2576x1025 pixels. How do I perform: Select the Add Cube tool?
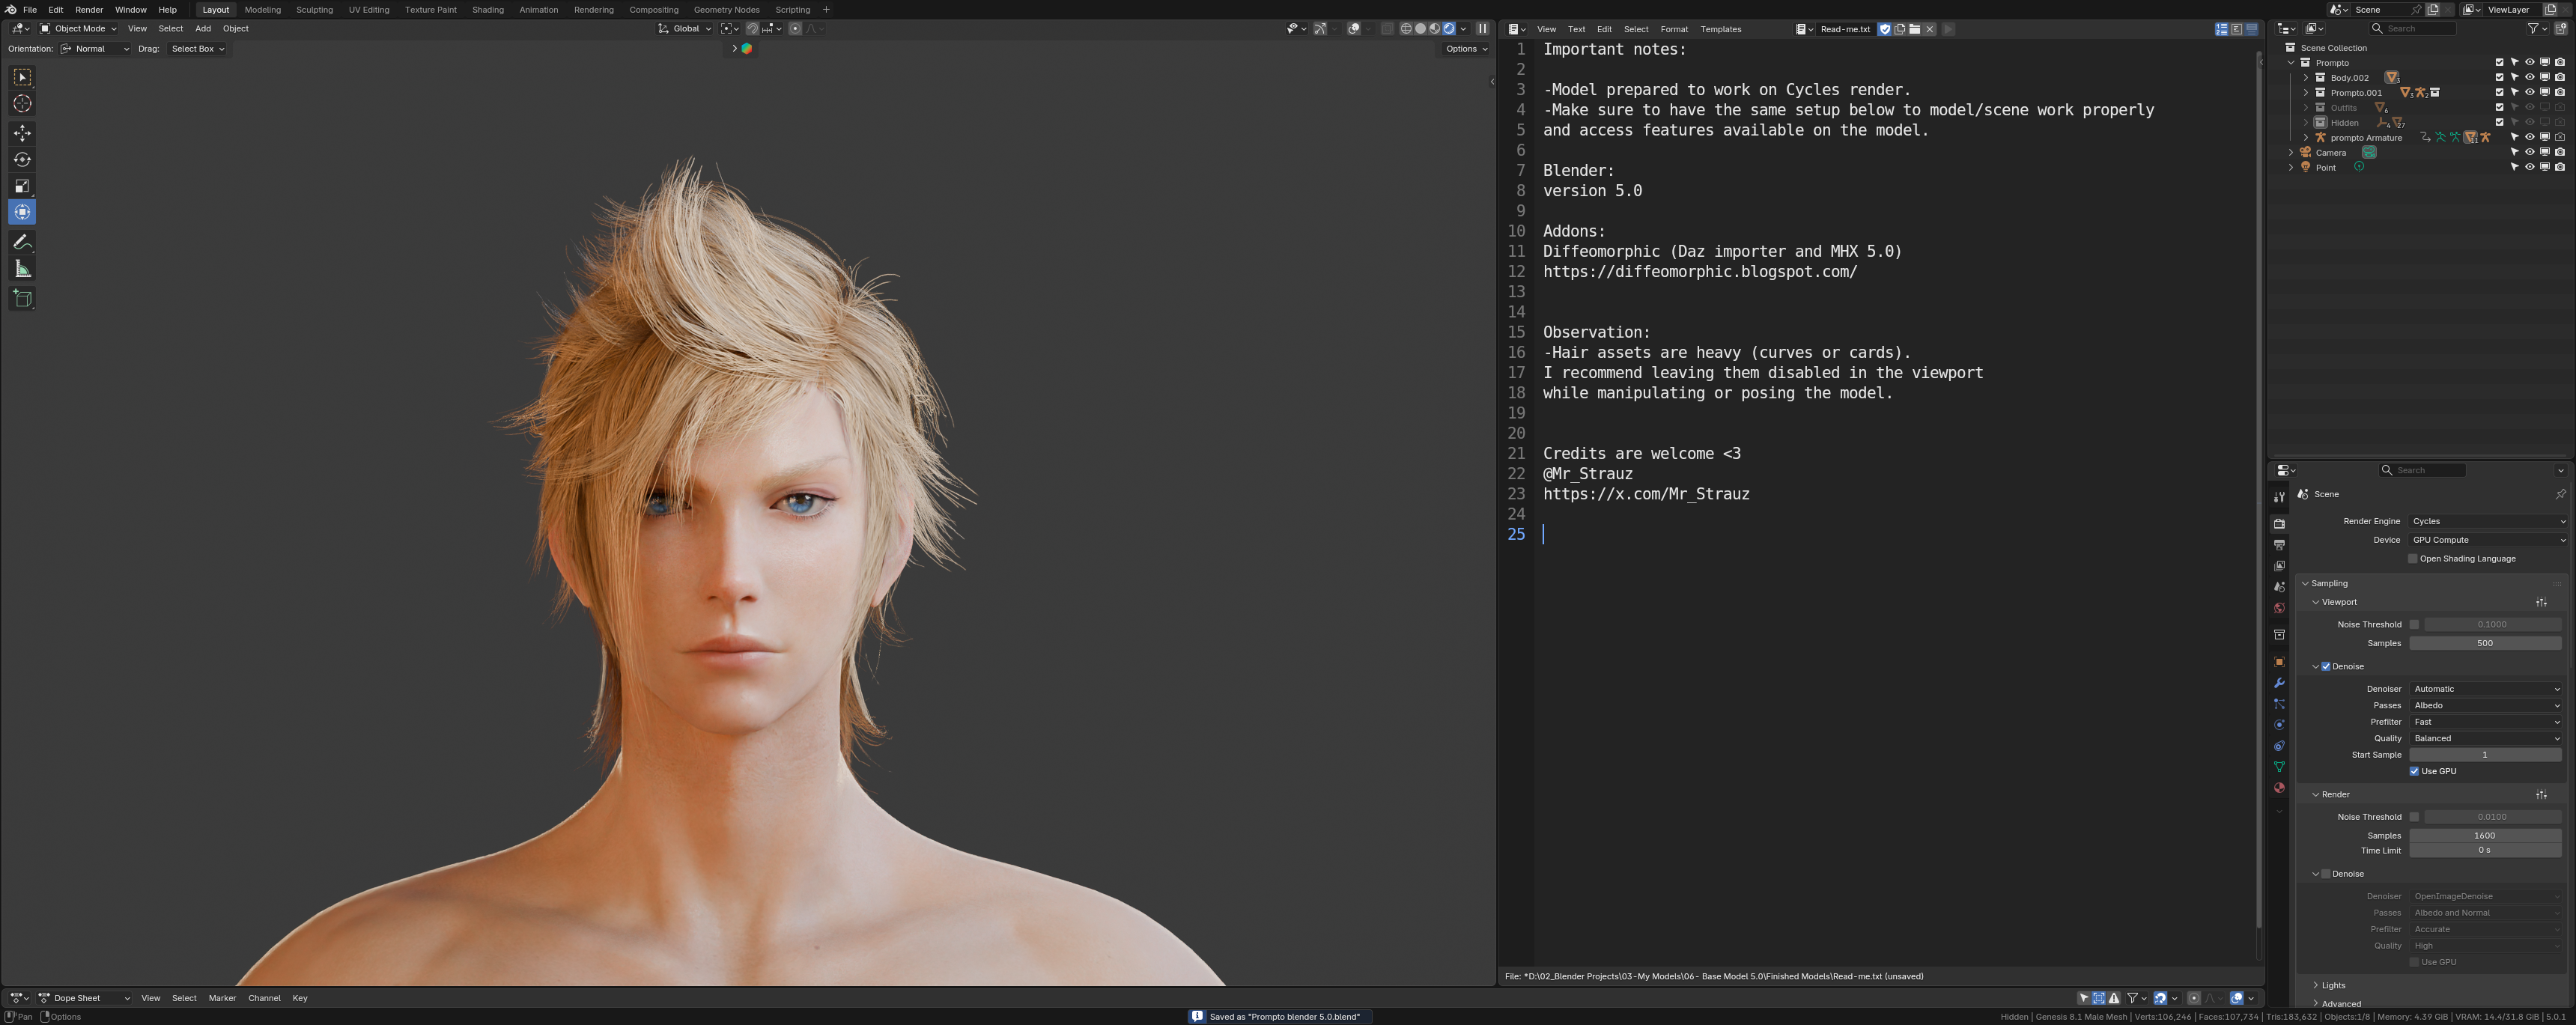(22, 298)
